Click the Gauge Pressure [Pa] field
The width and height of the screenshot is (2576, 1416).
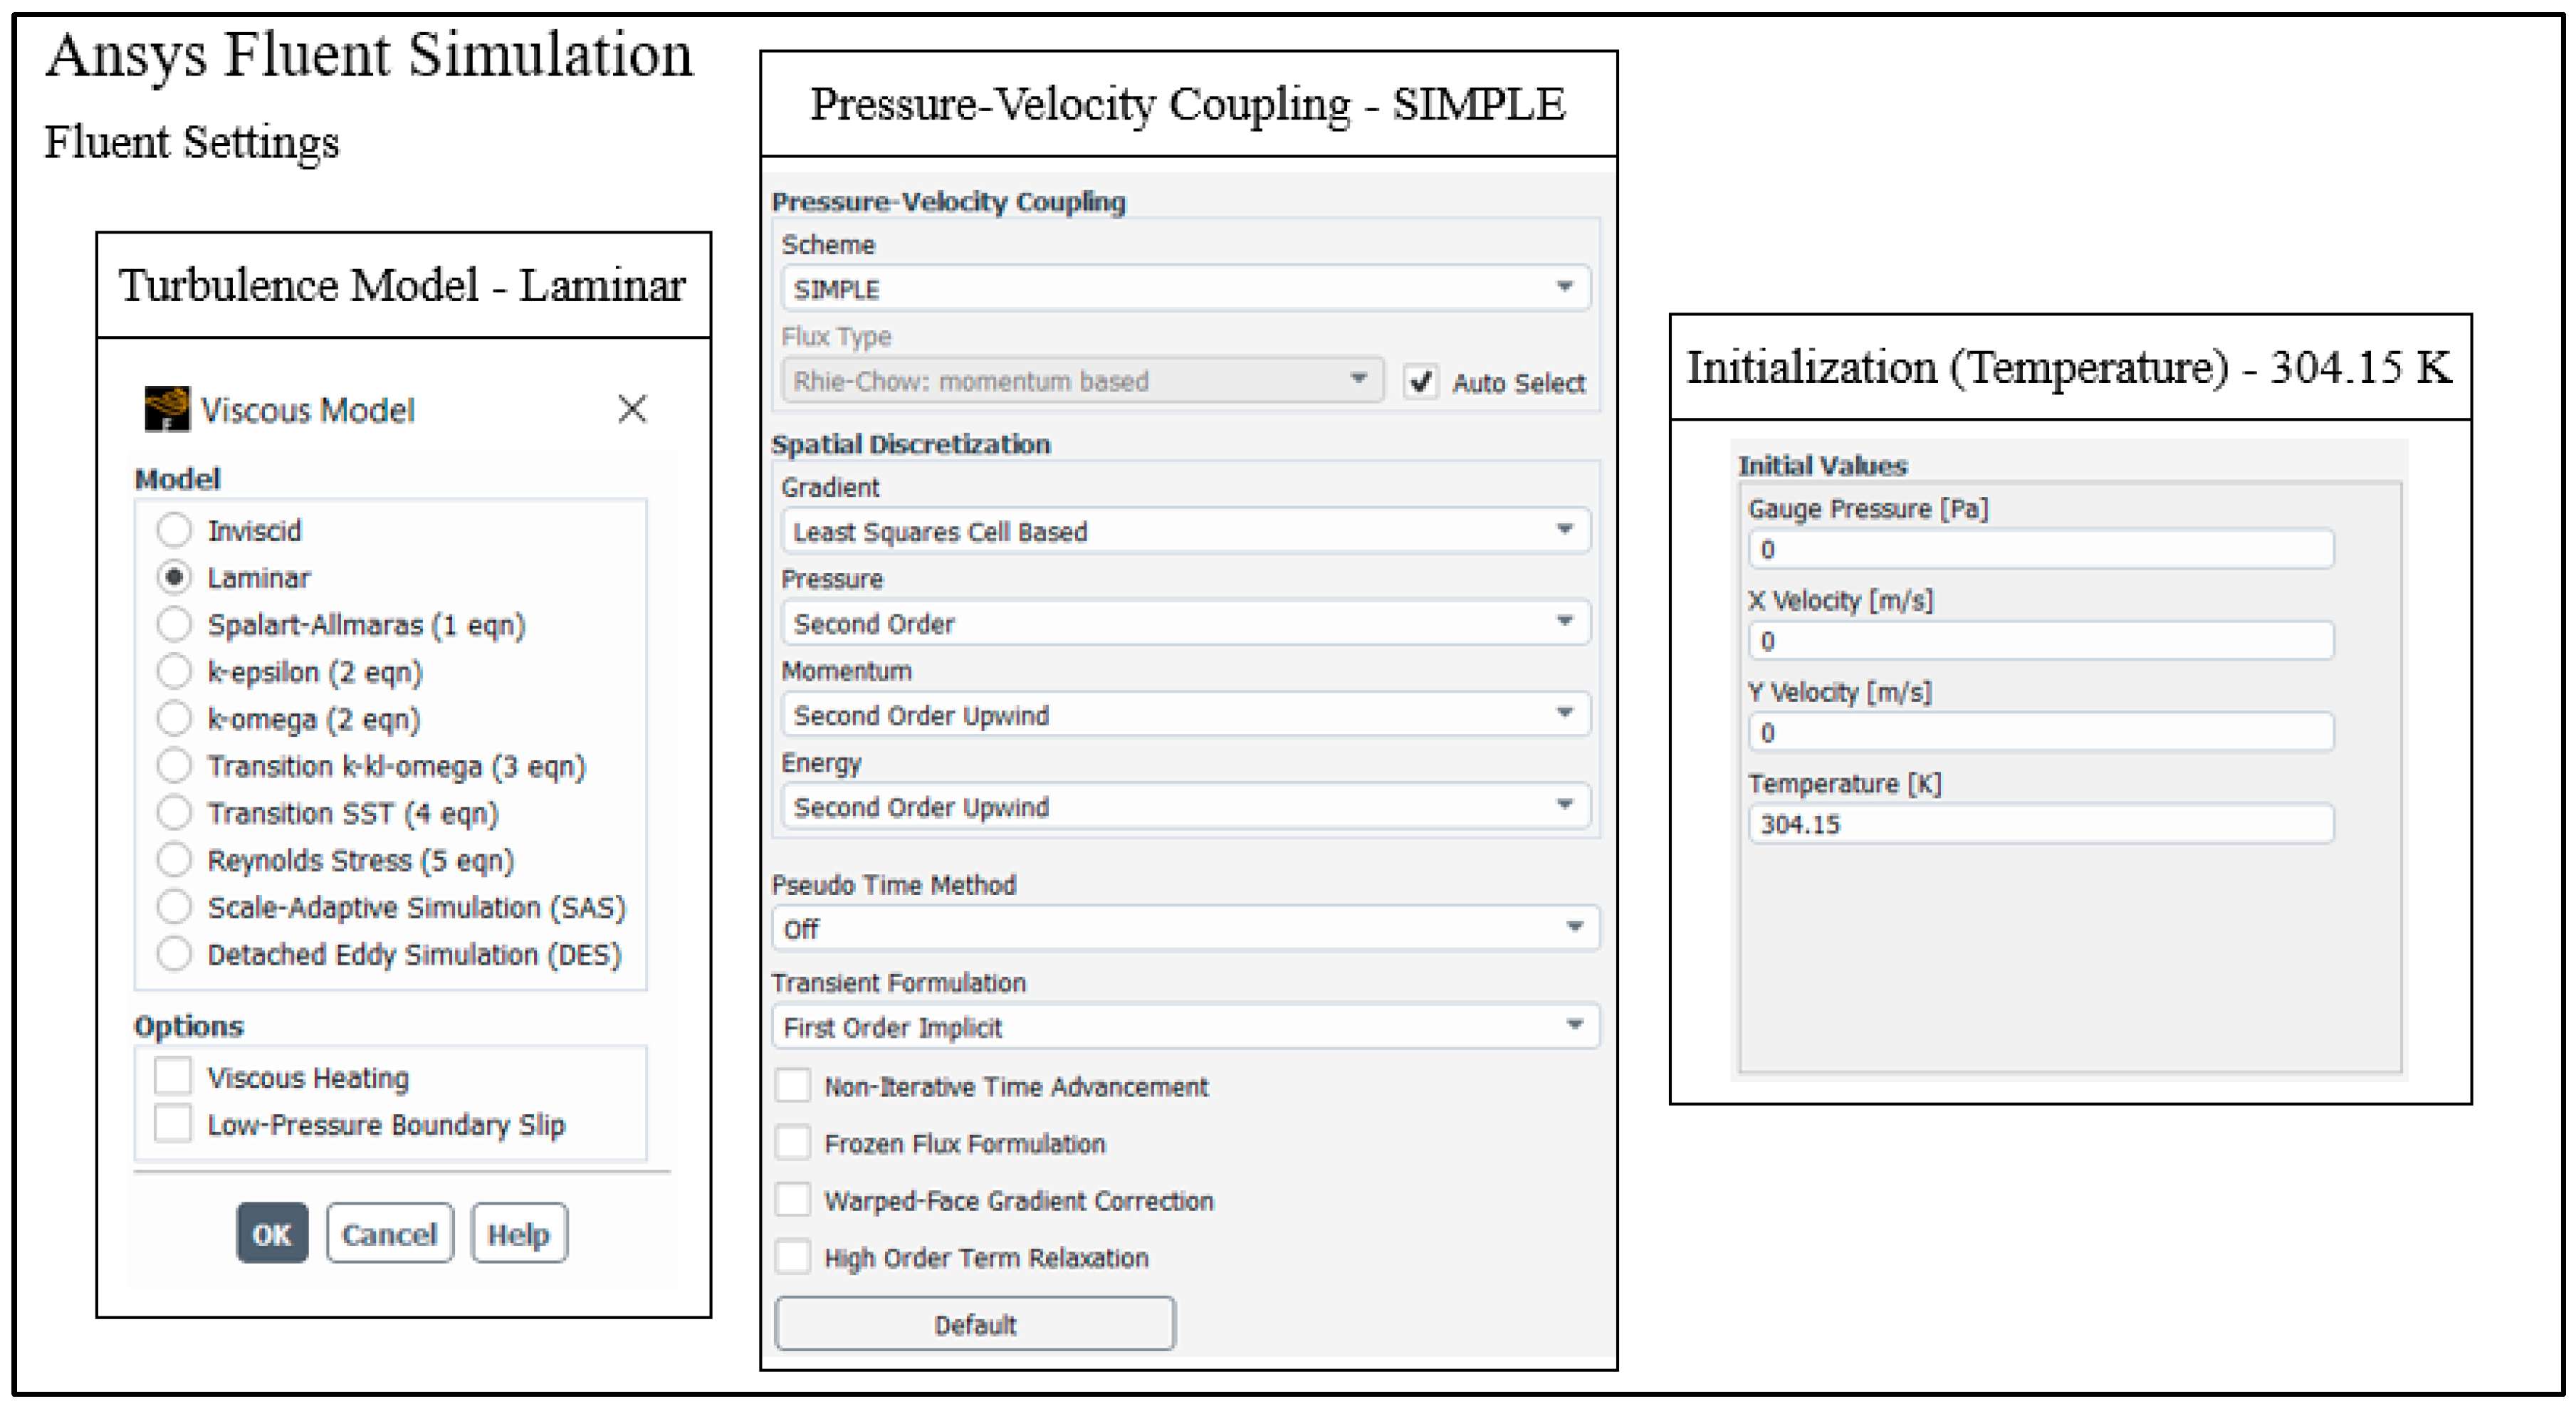[x=2040, y=549]
